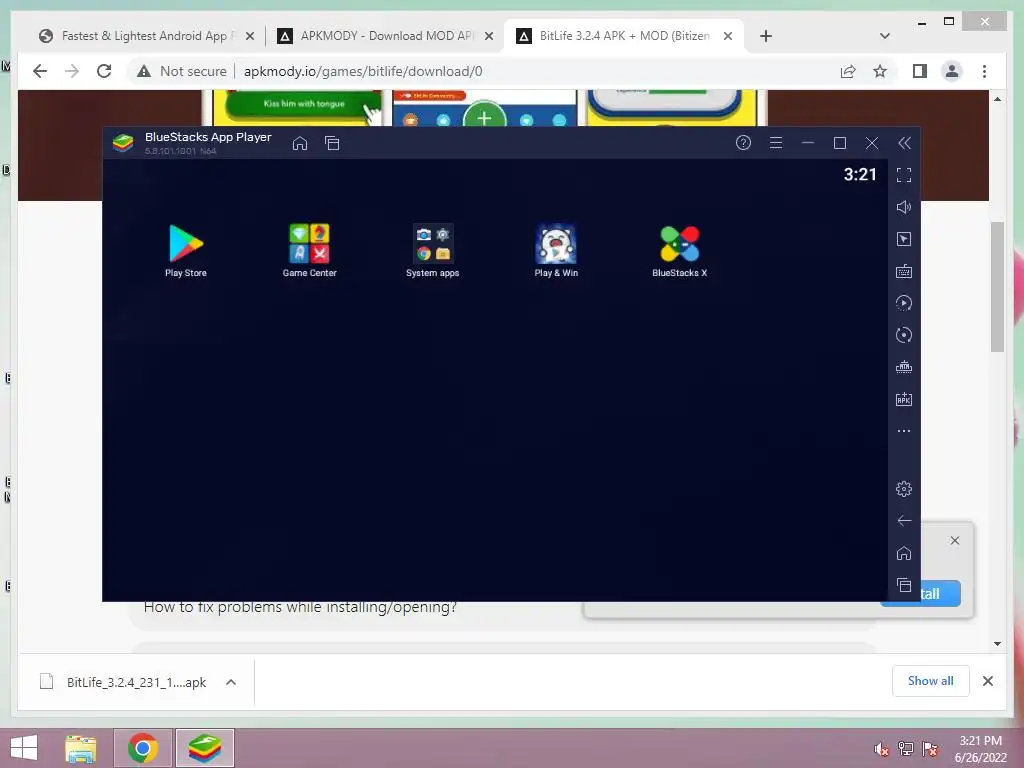Screen dimensions: 1024x768
Task: Click the Install APK icon in sidebar
Action: 904,399
